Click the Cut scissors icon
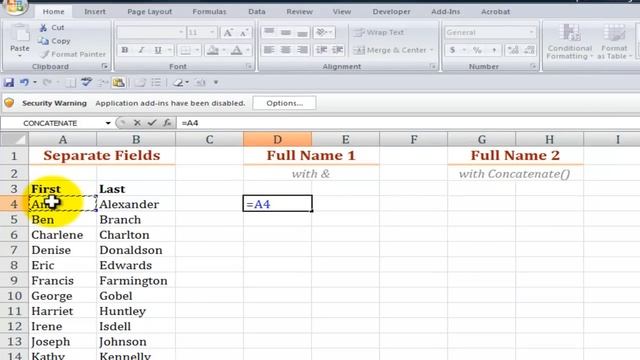 [43, 28]
